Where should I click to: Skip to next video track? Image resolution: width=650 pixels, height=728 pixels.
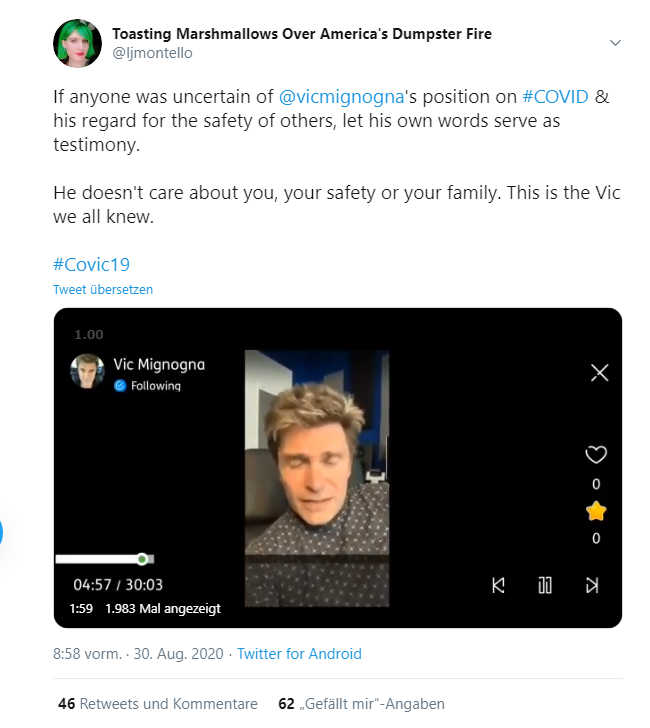coord(592,585)
